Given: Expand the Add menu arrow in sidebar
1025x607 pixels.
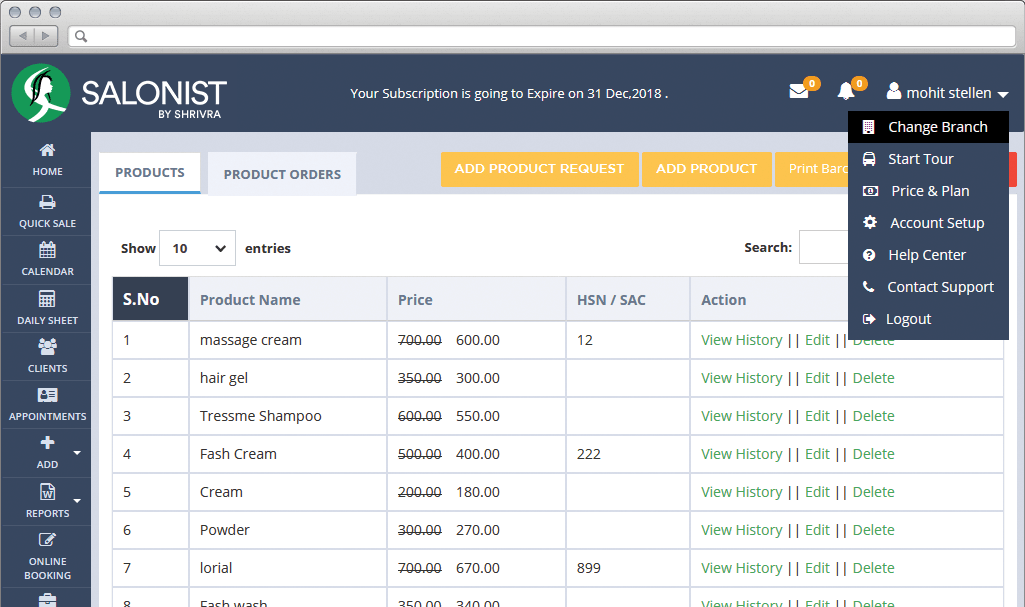Looking at the screenshot, I should (77, 453).
